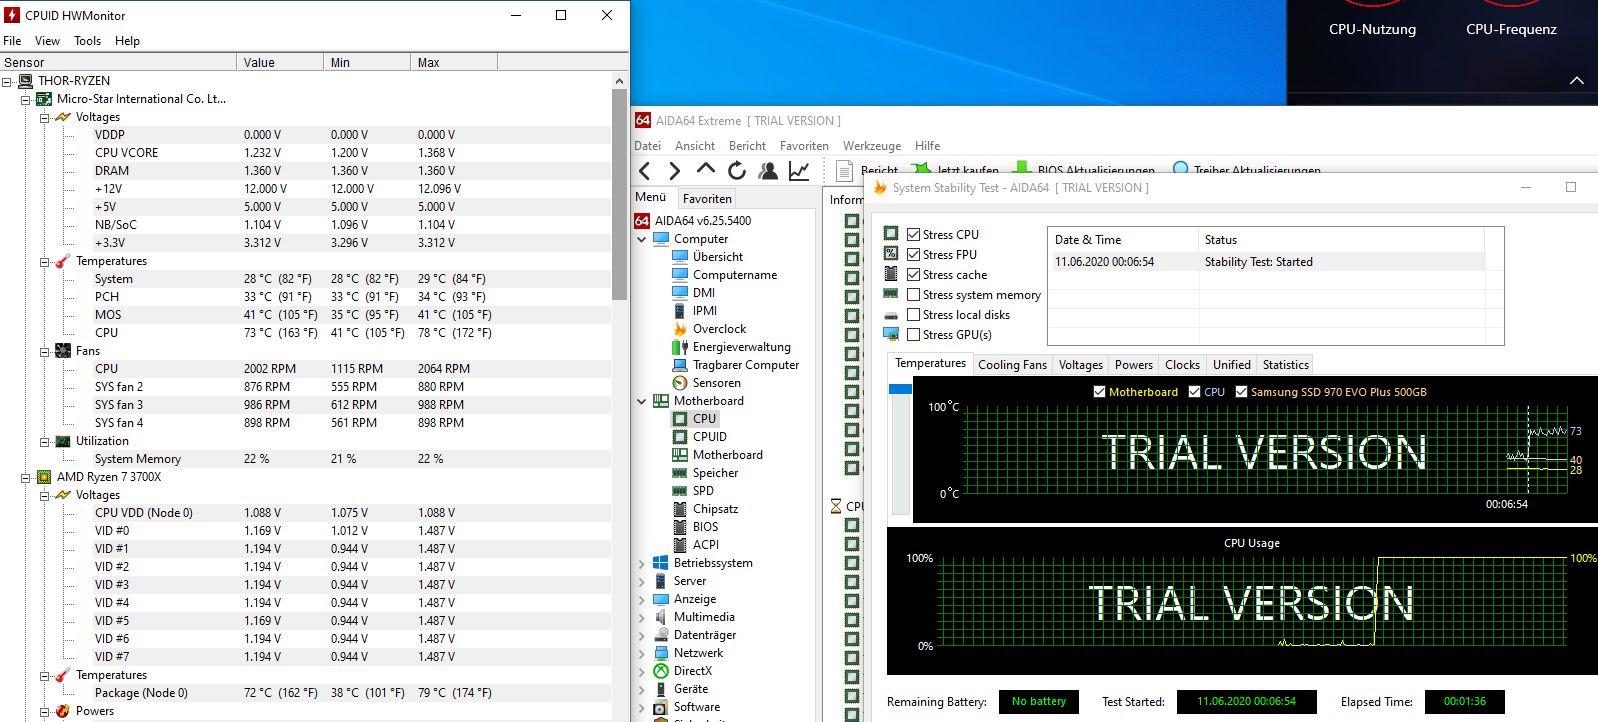Click the Chipsatz chip icon
1598x722 pixels.
click(680, 509)
